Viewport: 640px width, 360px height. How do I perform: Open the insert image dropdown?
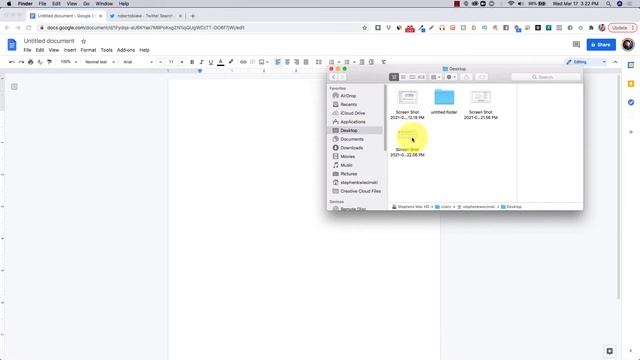coord(264,62)
